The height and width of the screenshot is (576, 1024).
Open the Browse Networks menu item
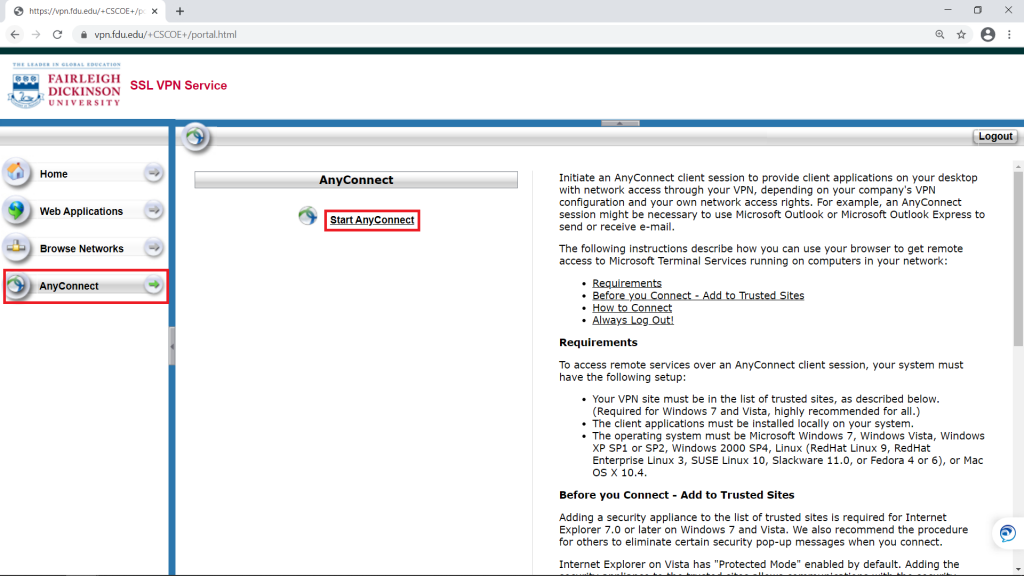click(85, 248)
